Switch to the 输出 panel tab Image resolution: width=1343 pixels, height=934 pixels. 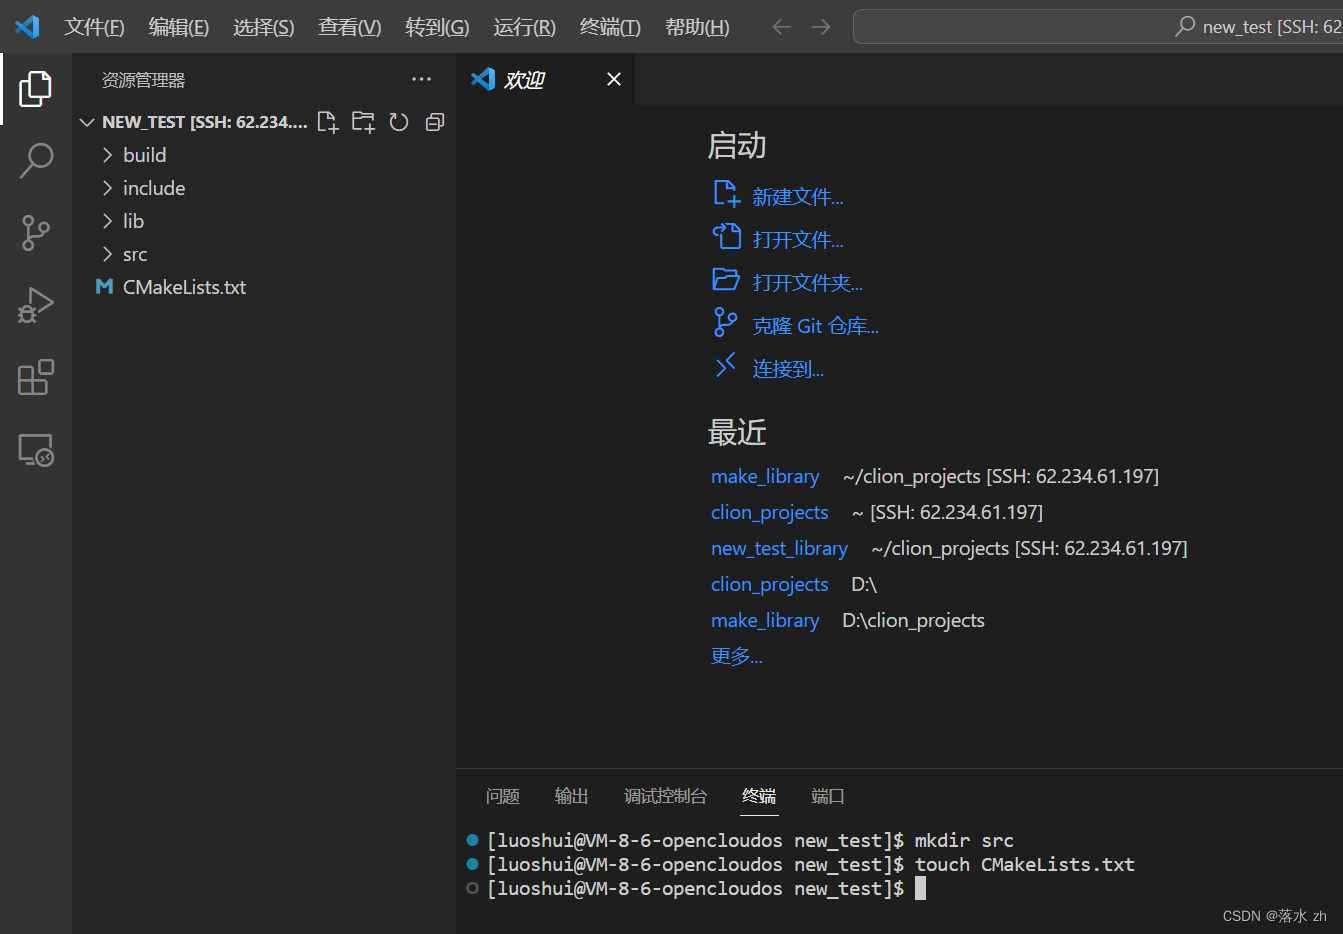point(572,796)
